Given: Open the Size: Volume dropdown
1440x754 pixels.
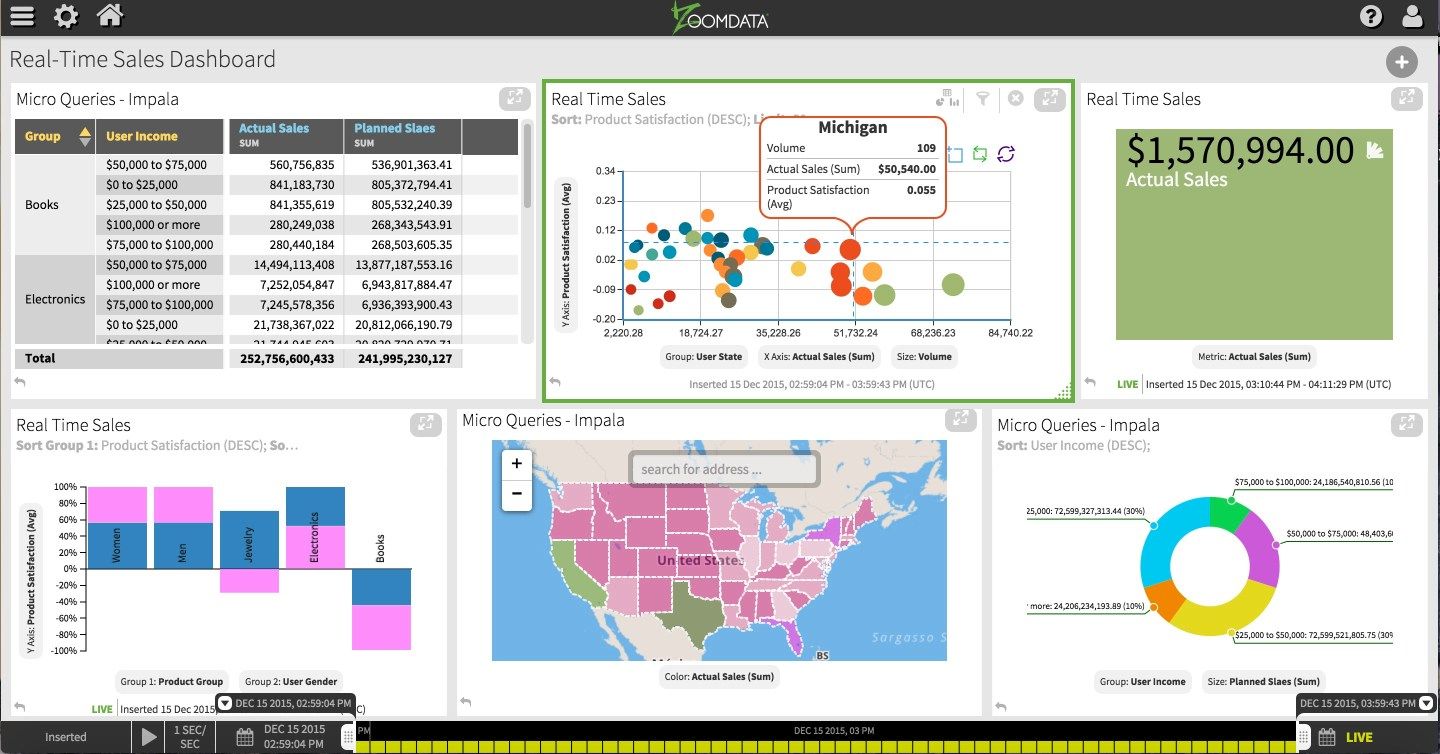Looking at the screenshot, I should coord(922,356).
